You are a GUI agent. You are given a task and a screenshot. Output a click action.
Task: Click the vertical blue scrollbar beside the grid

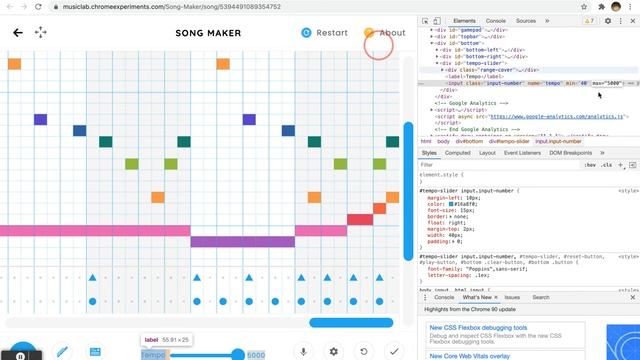tap(408, 191)
